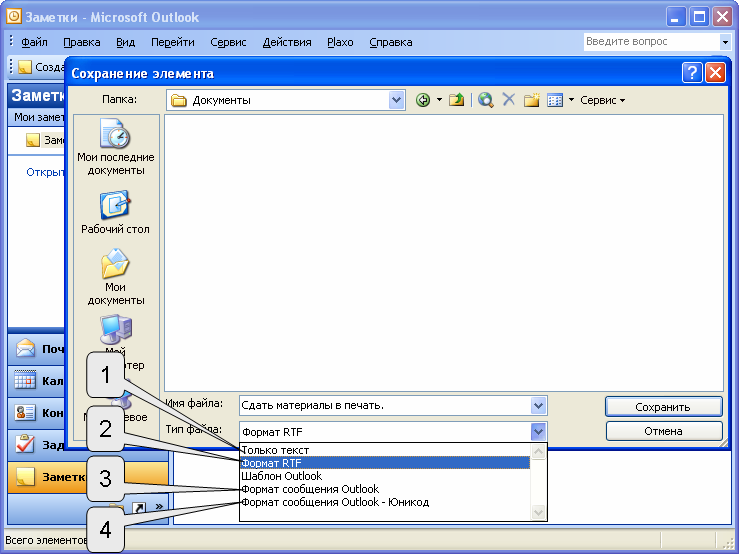Image resolution: width=739 pixels, height=554 pixels.
Task: Click the Outlook title bar clock icon
Action: (14, 17)
